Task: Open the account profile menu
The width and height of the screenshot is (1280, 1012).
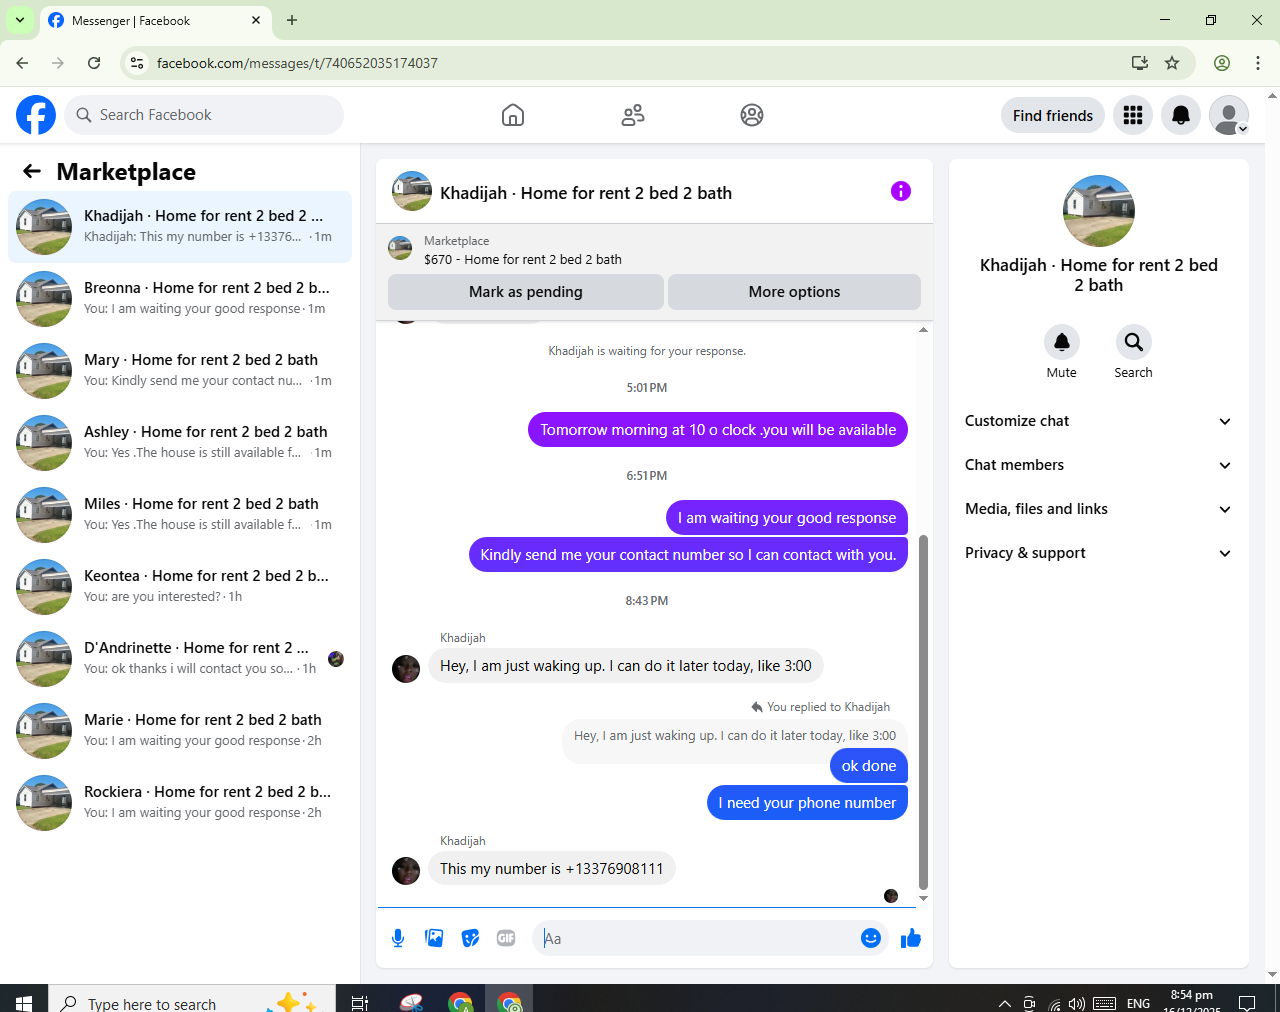Action: [x=1229, y=115]
